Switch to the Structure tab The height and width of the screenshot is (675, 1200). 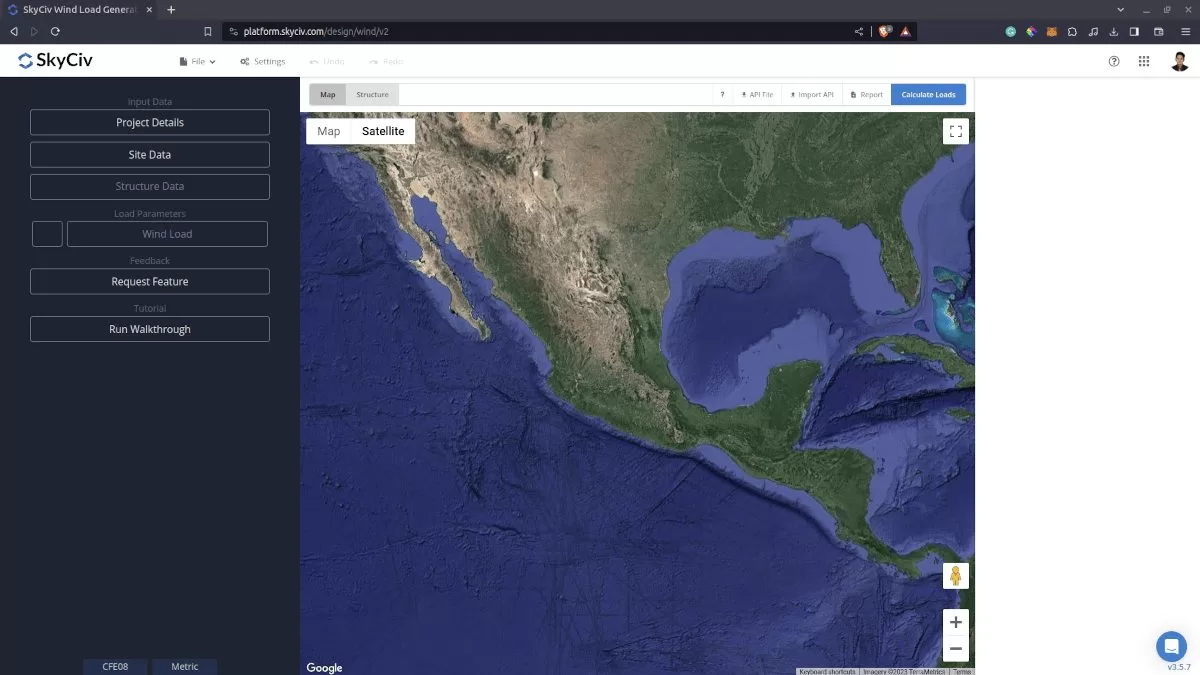pyautogui.click(x=372, y=95)
